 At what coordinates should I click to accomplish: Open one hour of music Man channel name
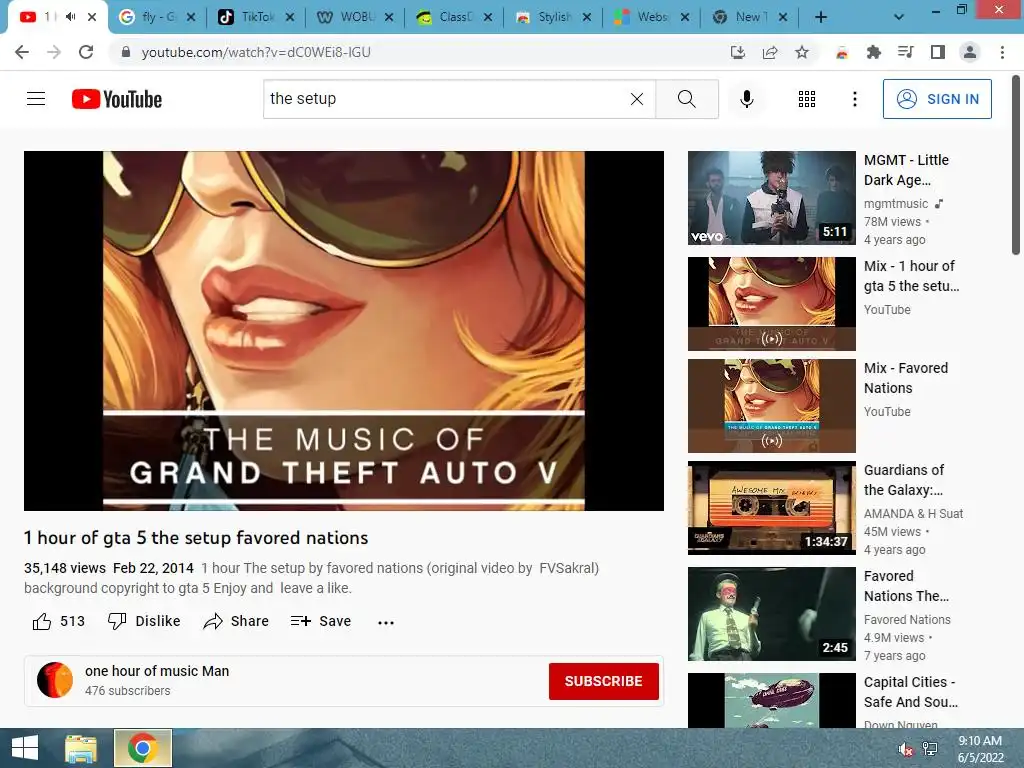click(x=157, y=671)
